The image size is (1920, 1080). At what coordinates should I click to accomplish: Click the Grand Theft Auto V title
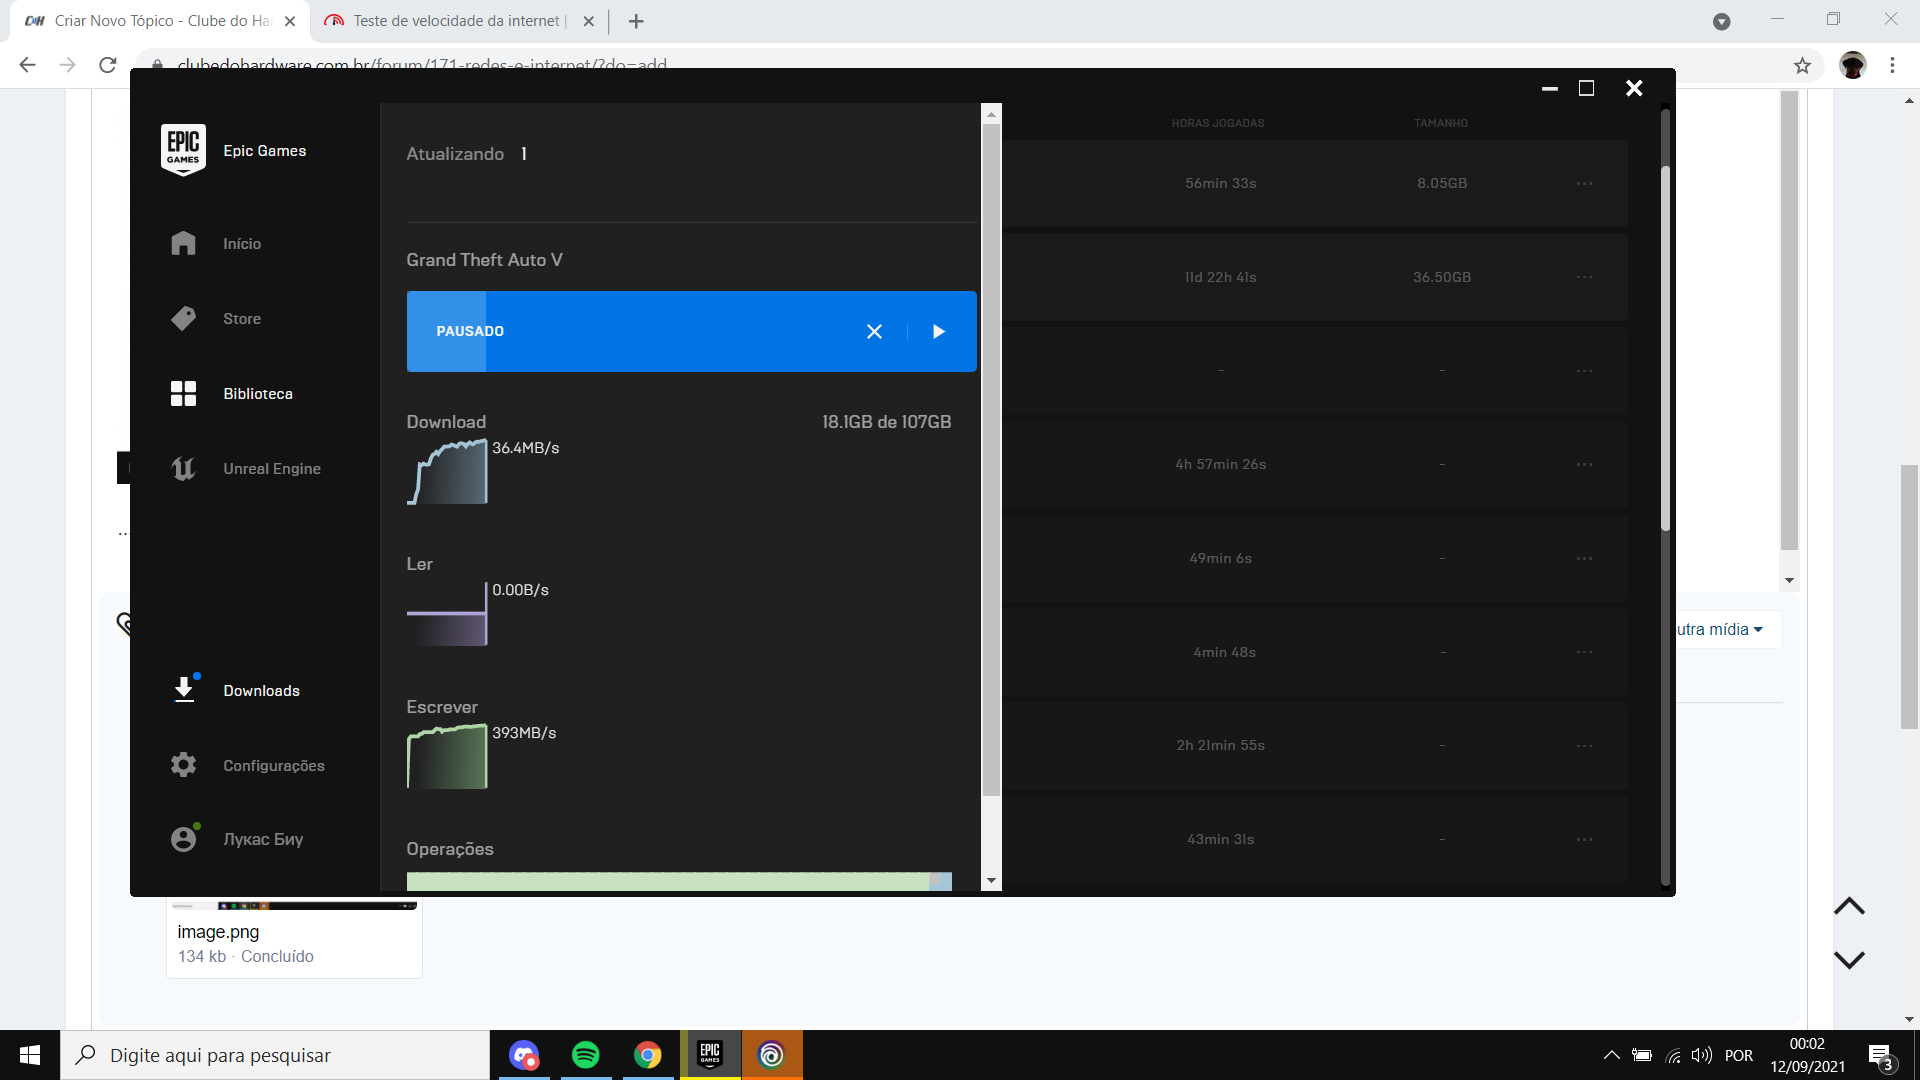click(484, 260)
